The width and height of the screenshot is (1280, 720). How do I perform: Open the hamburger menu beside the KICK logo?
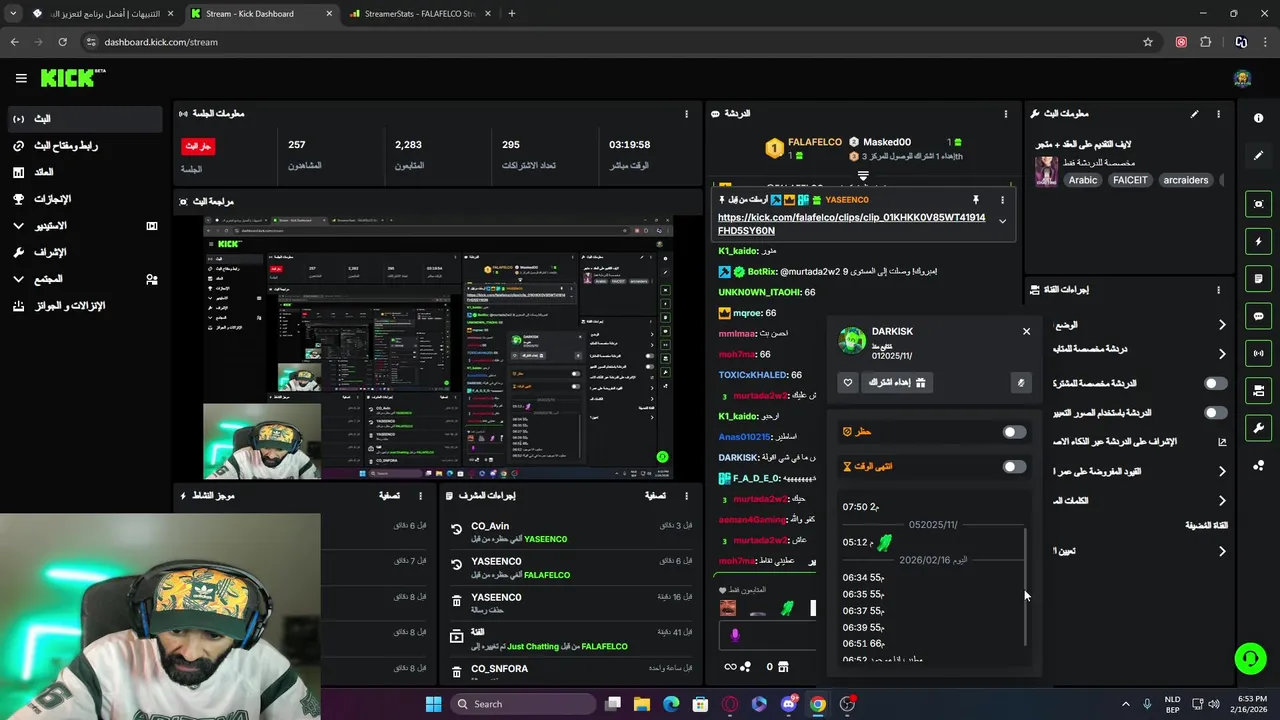pyautogui.click(x=21, y=78)
